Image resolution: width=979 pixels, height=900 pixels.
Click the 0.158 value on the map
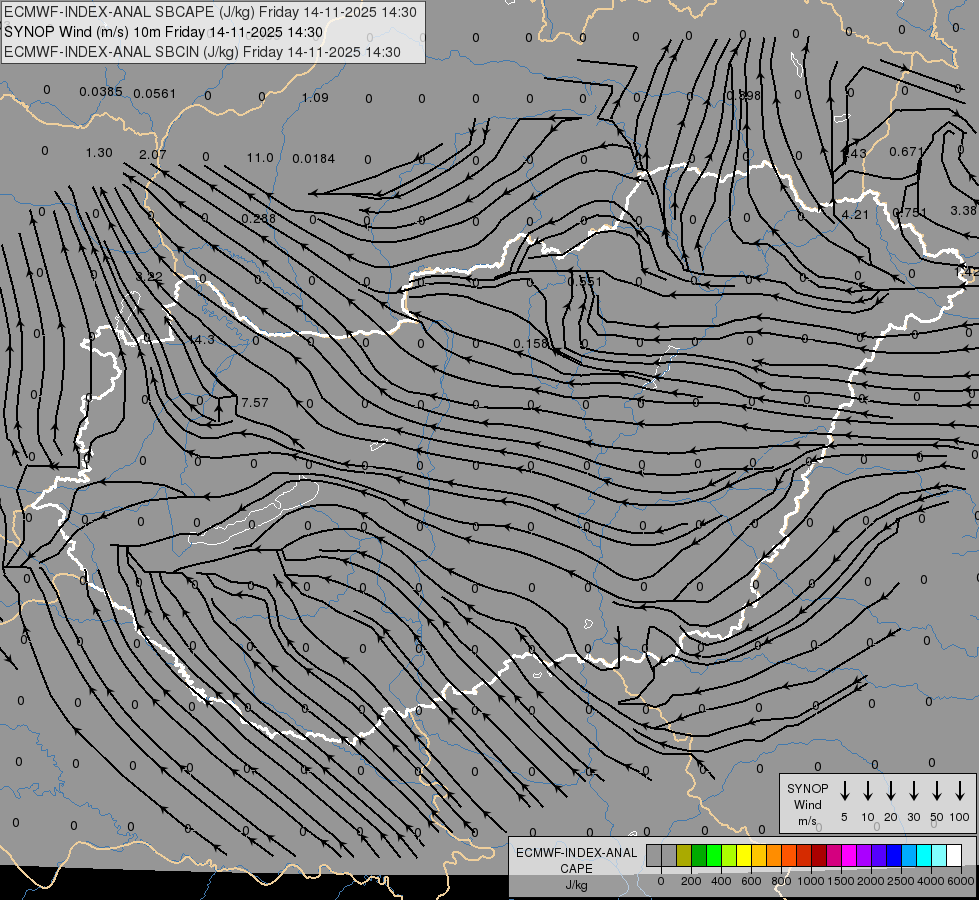point(531,344)
